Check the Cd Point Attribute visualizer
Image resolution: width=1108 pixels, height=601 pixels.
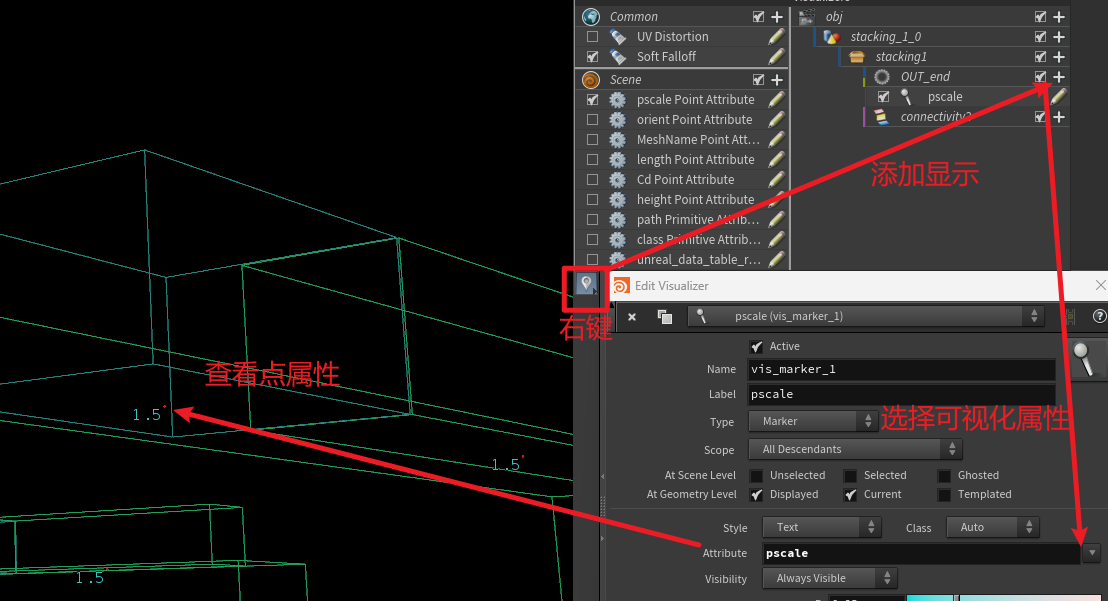pos(592,180)
